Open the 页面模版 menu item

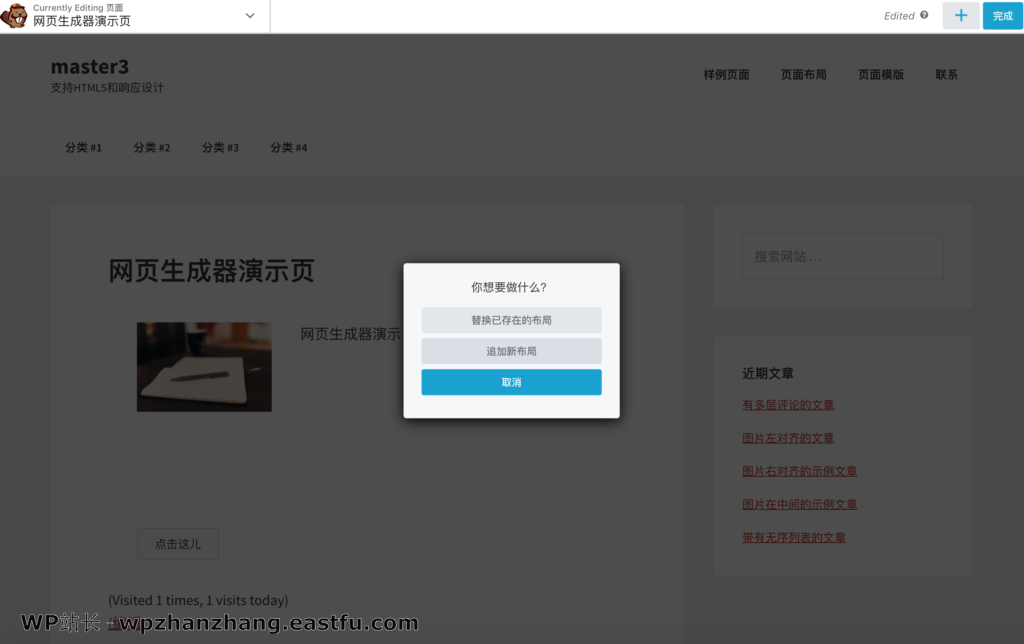[881, 74]
